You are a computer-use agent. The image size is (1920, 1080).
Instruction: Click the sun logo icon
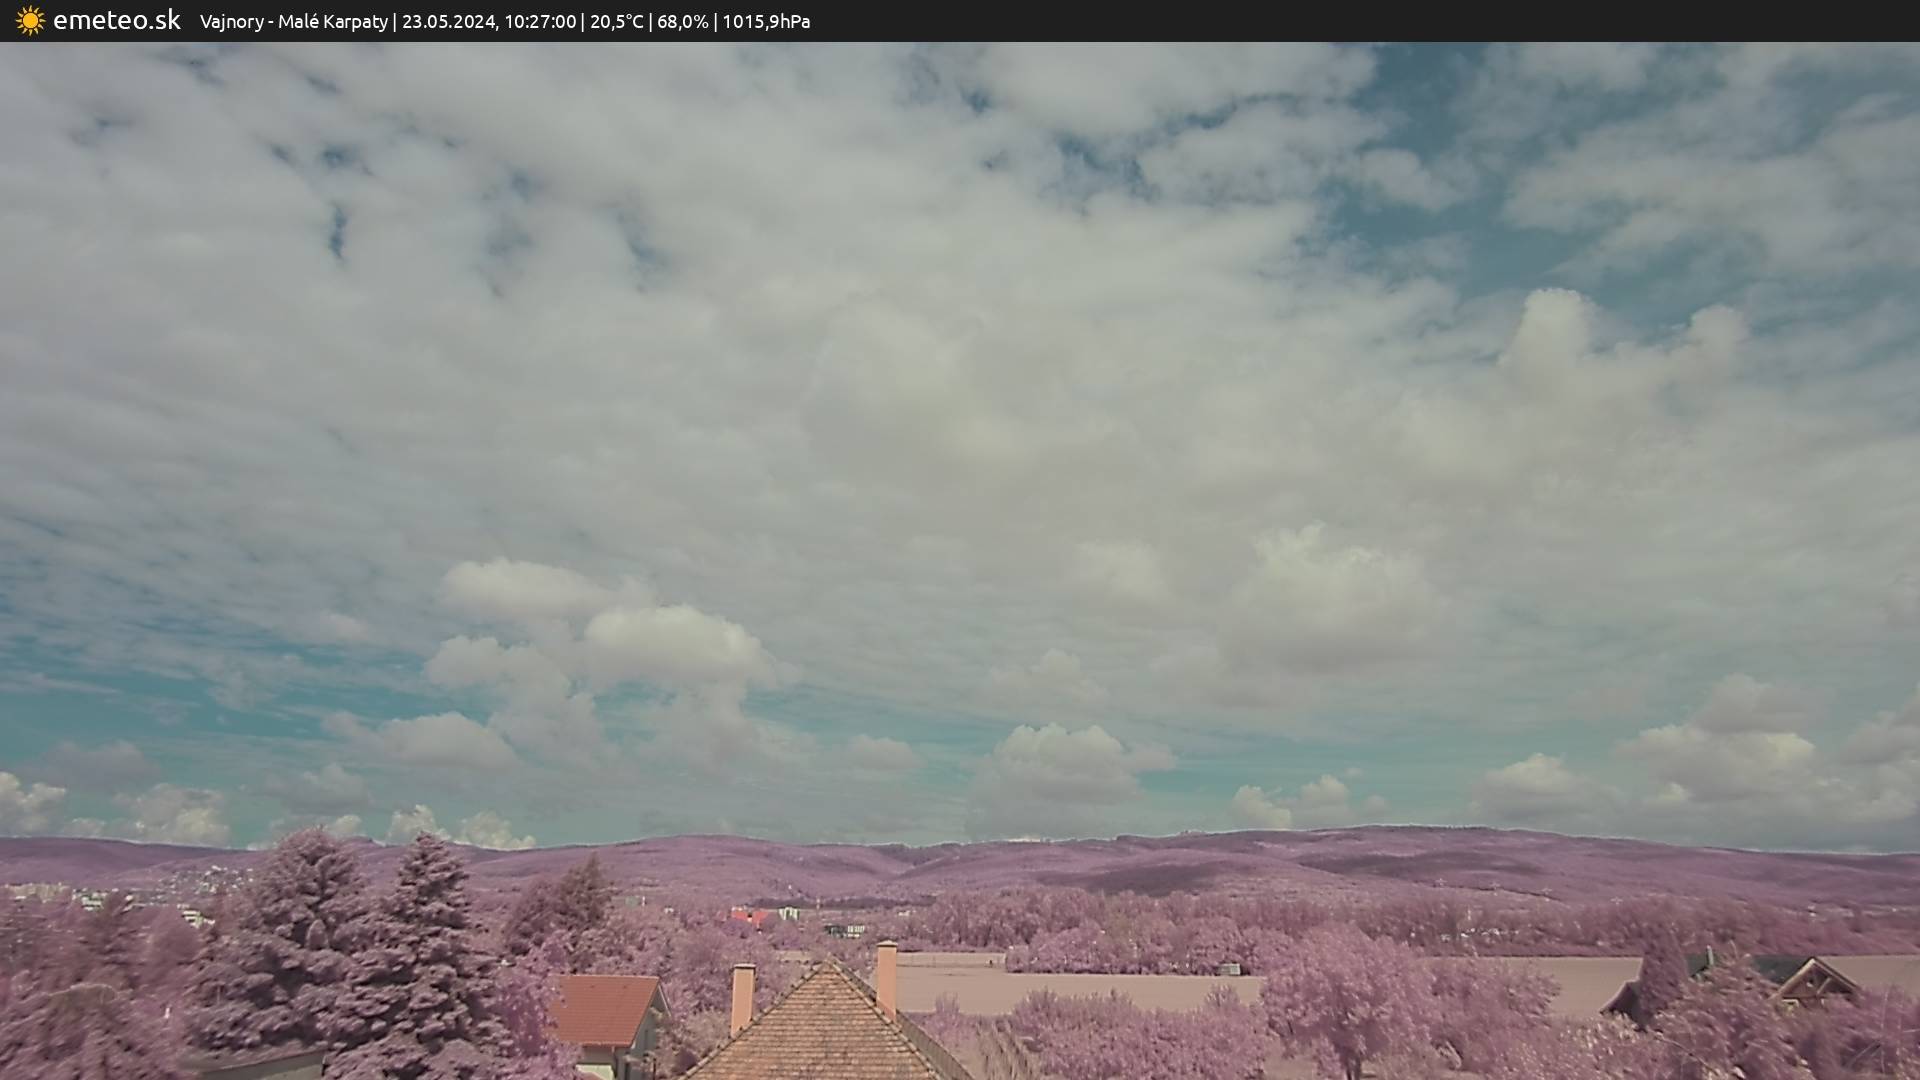tap(30, 21)
